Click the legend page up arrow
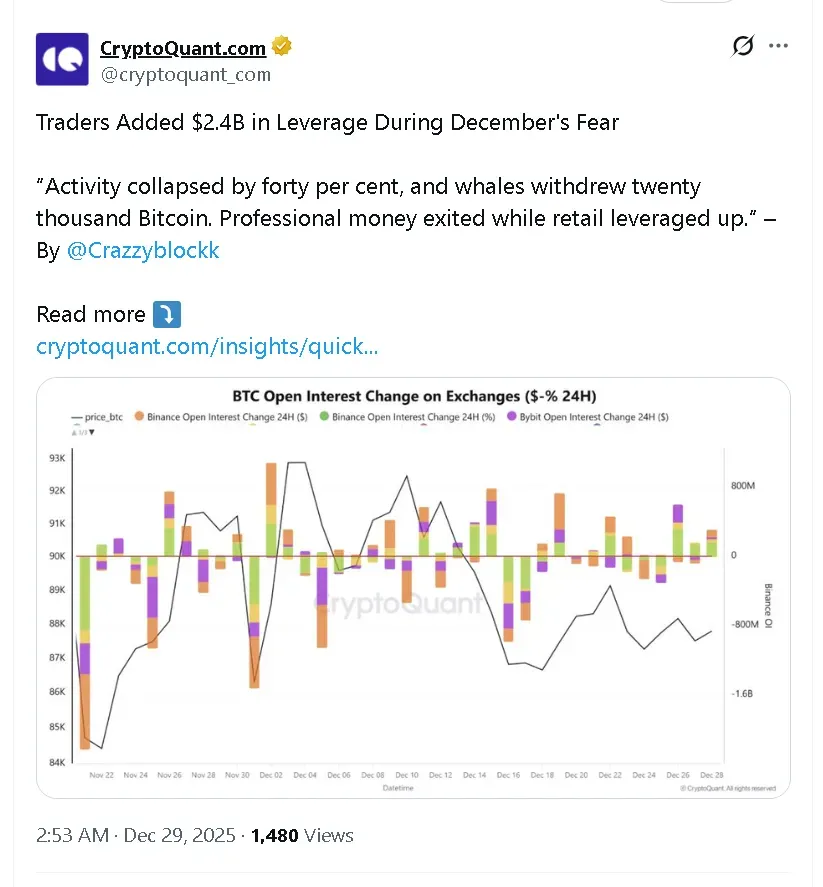The image size is (823, 887). tap(73, 432)
